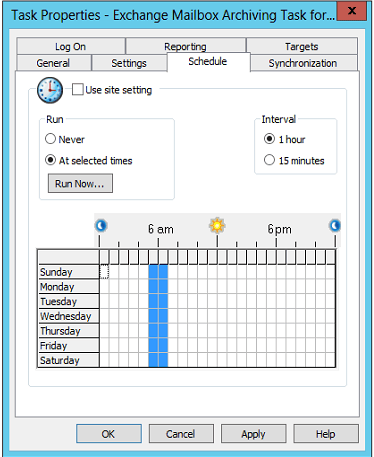Click the noon sun icon
The width and height of the screenshot is (374, 457).
[x=217, y=226]
